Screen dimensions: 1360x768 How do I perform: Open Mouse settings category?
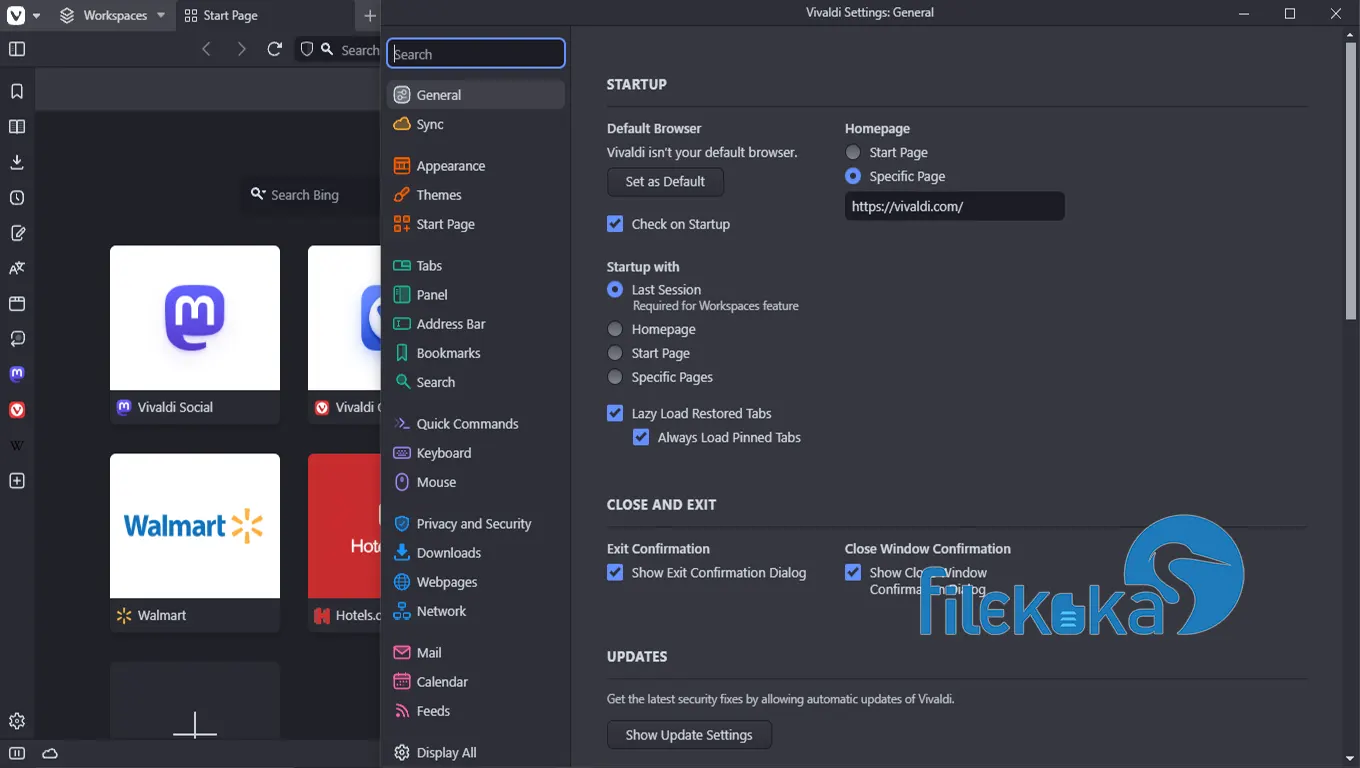(x=476, y=482)
